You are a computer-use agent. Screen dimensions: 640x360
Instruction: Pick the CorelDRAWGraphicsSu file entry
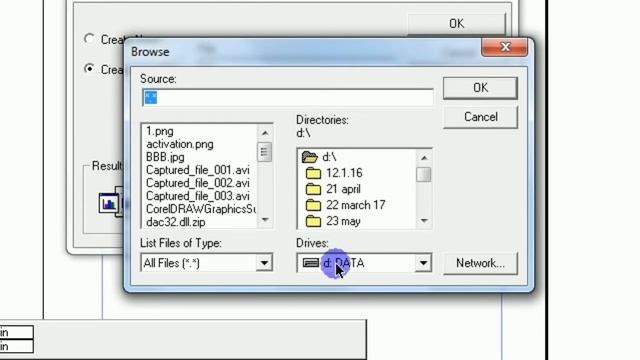[x=200, y=209]
